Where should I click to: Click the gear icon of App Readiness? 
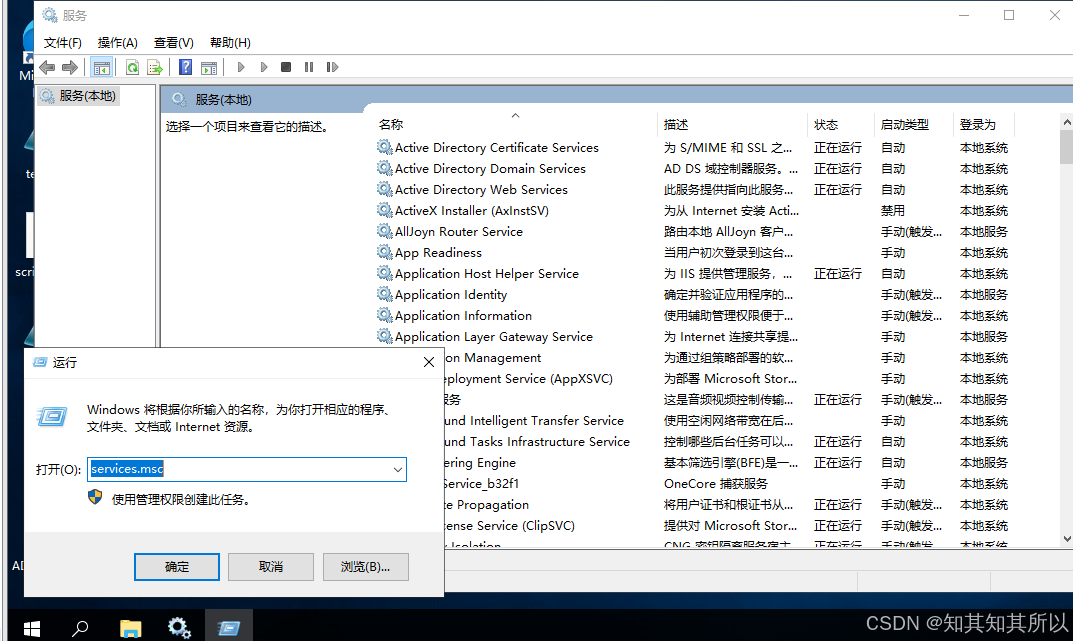point(385,252)
